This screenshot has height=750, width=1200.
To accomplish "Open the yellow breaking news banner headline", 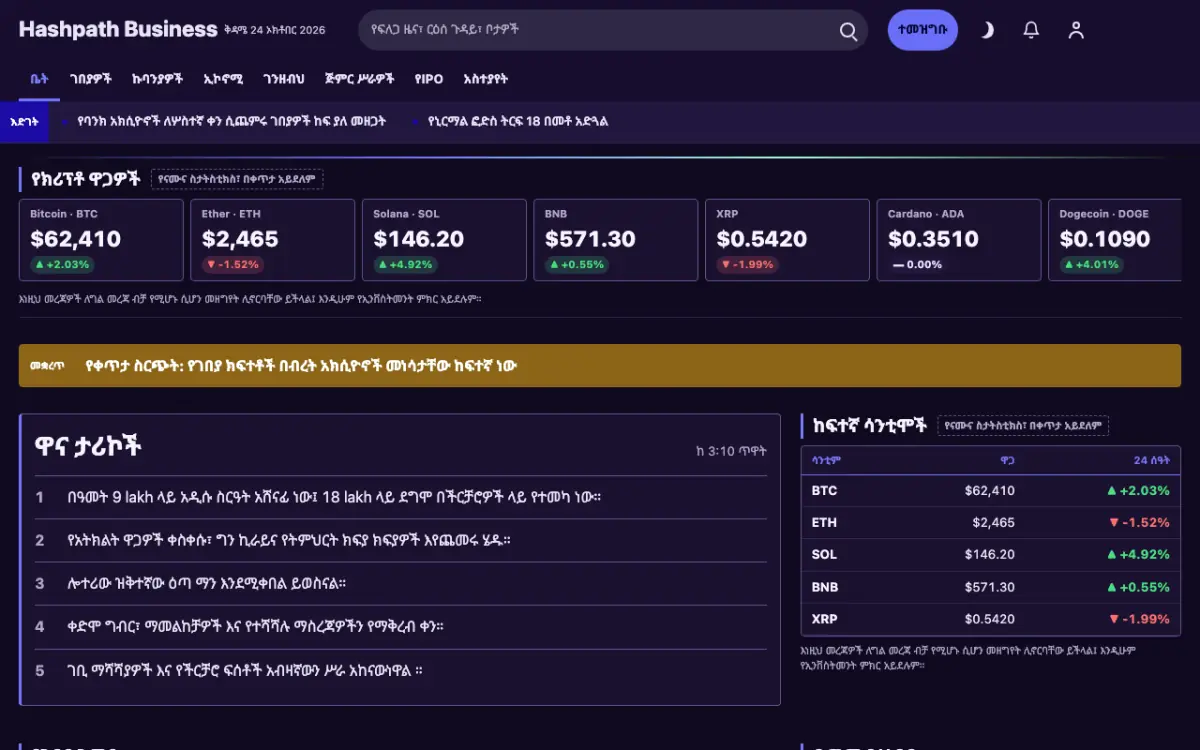I will coord(301,366).
